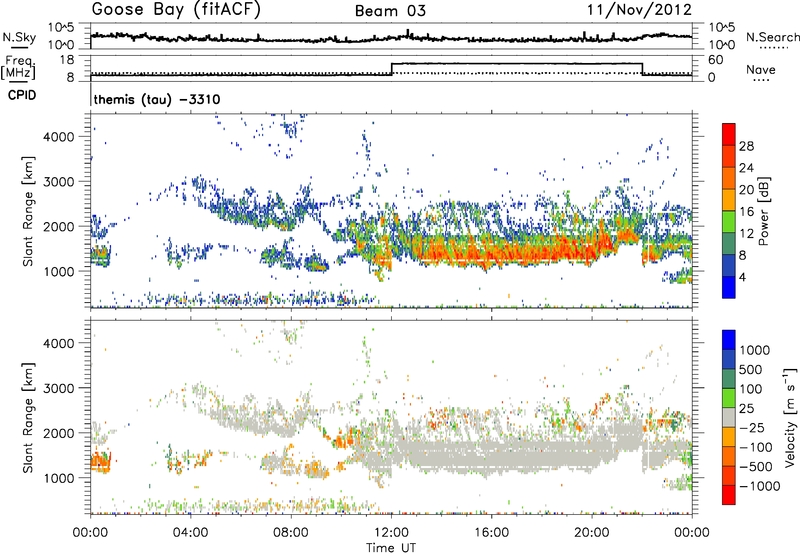The image size is (800, 554).
Task: Click the light green Velocity segment between 25 and 100
Action: (729, 398)
